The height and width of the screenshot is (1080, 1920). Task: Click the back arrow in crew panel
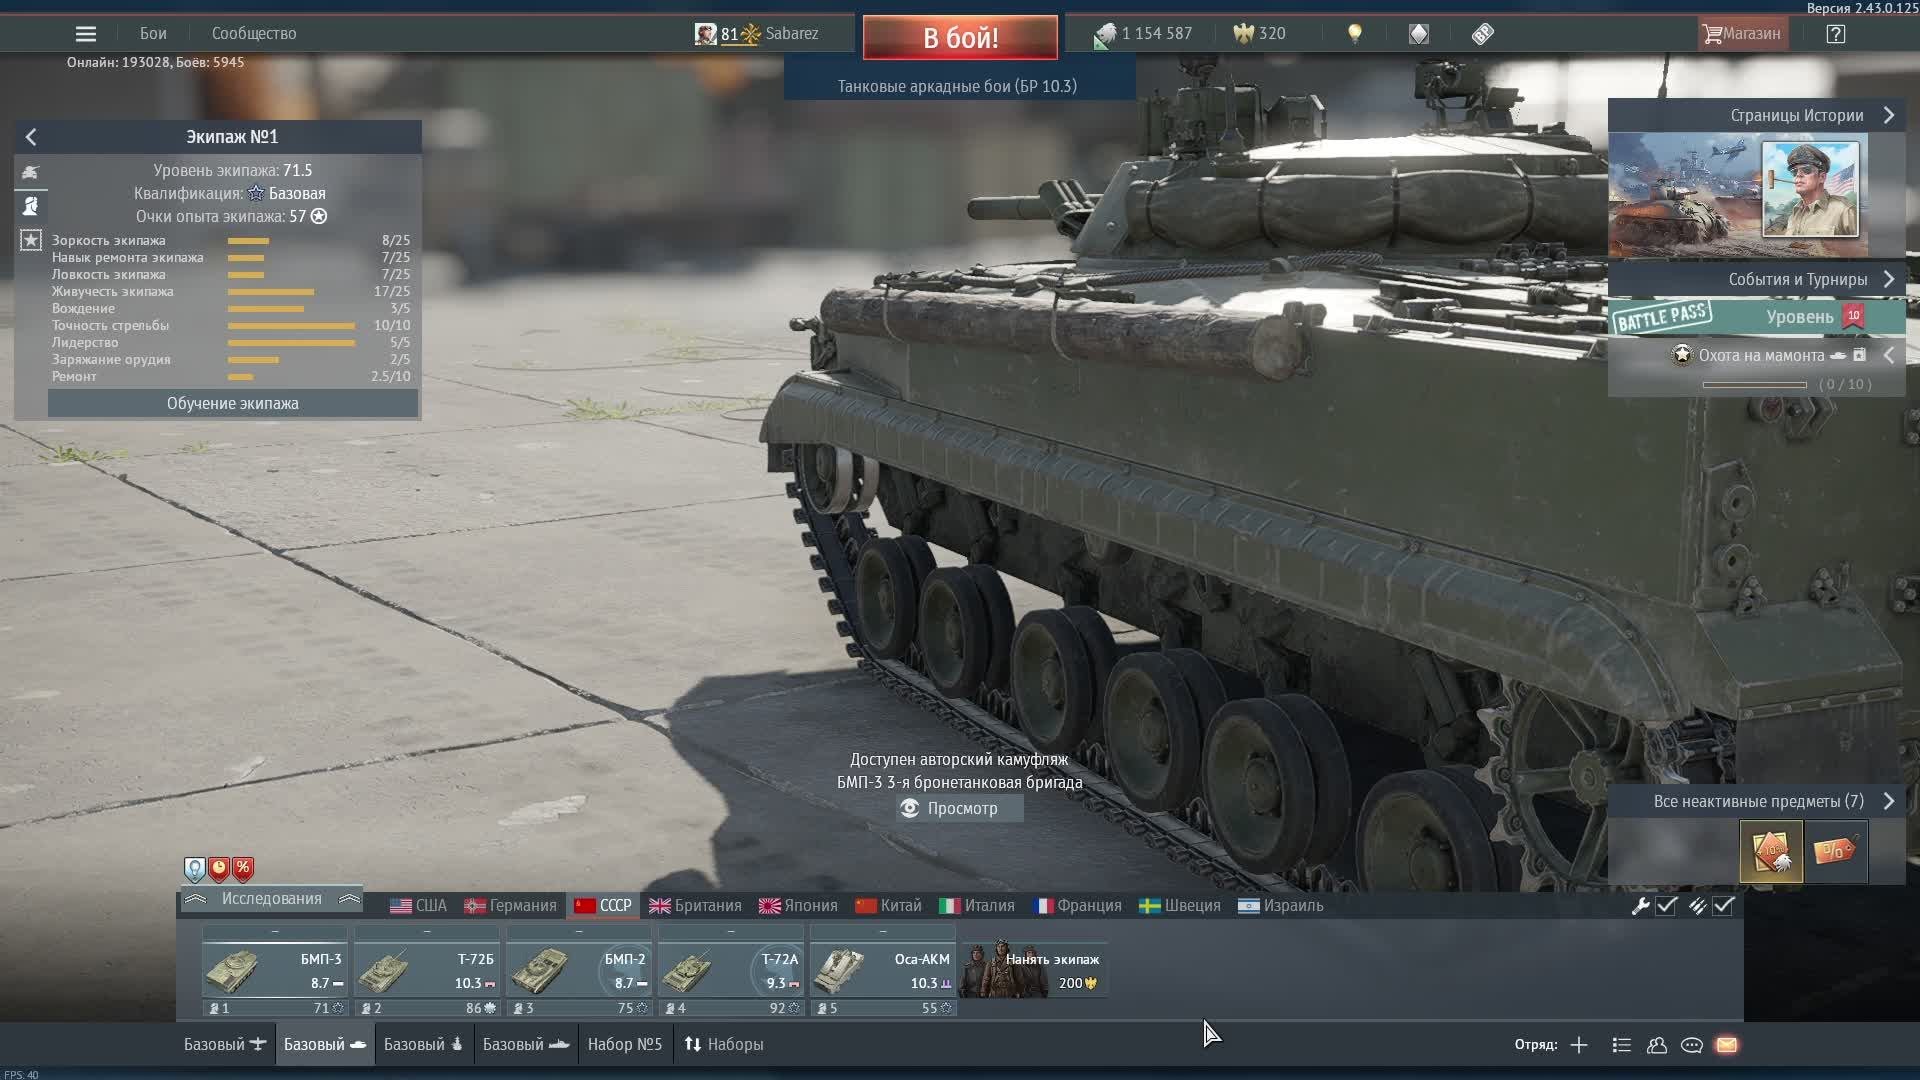tap(31, 137)
